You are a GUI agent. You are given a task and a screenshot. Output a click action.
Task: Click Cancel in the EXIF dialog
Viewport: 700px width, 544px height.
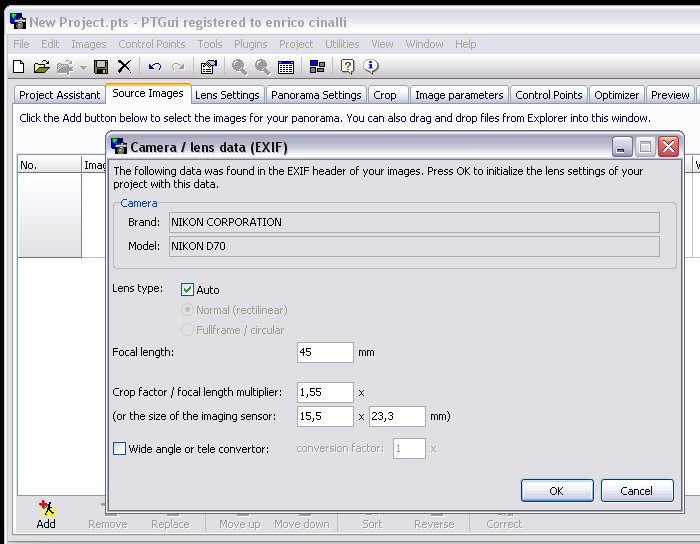(637, 490)
